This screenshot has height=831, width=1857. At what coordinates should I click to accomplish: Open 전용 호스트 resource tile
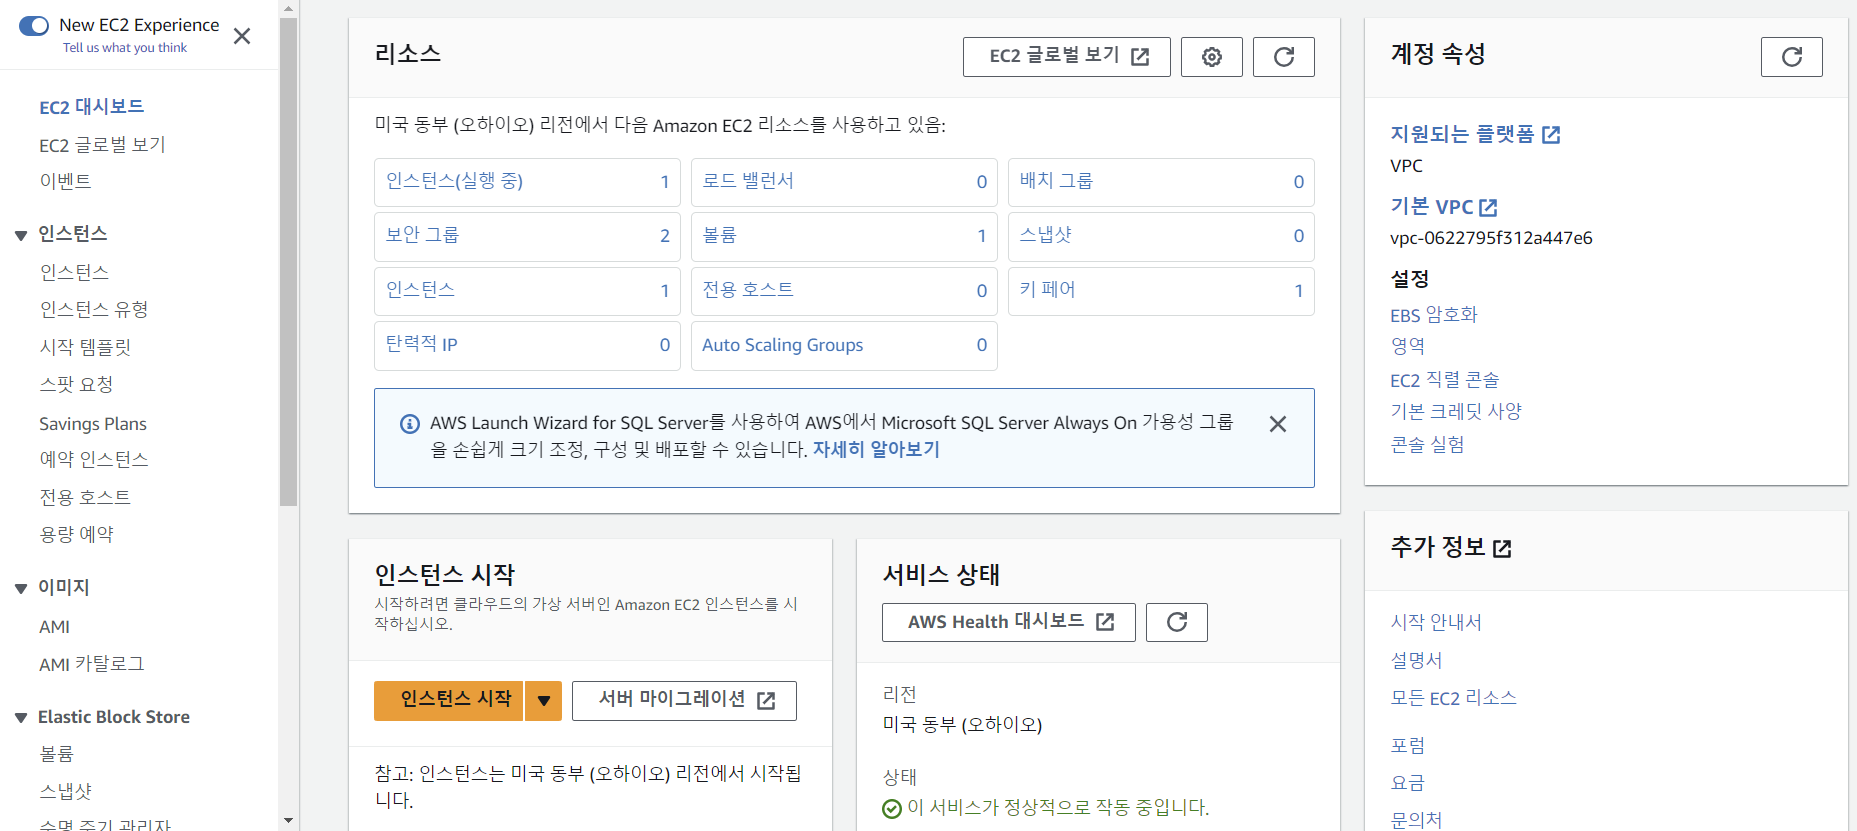[844, 291]
